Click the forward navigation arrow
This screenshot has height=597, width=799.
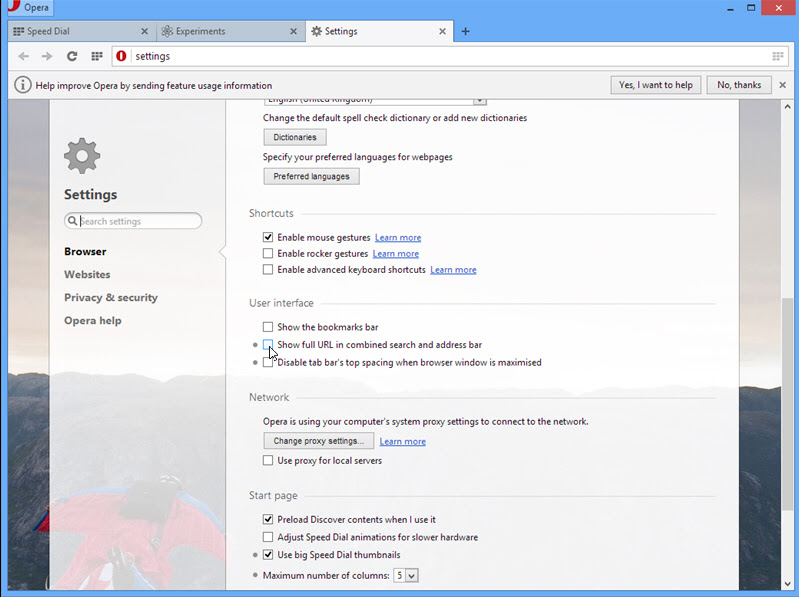pos(47,56)
